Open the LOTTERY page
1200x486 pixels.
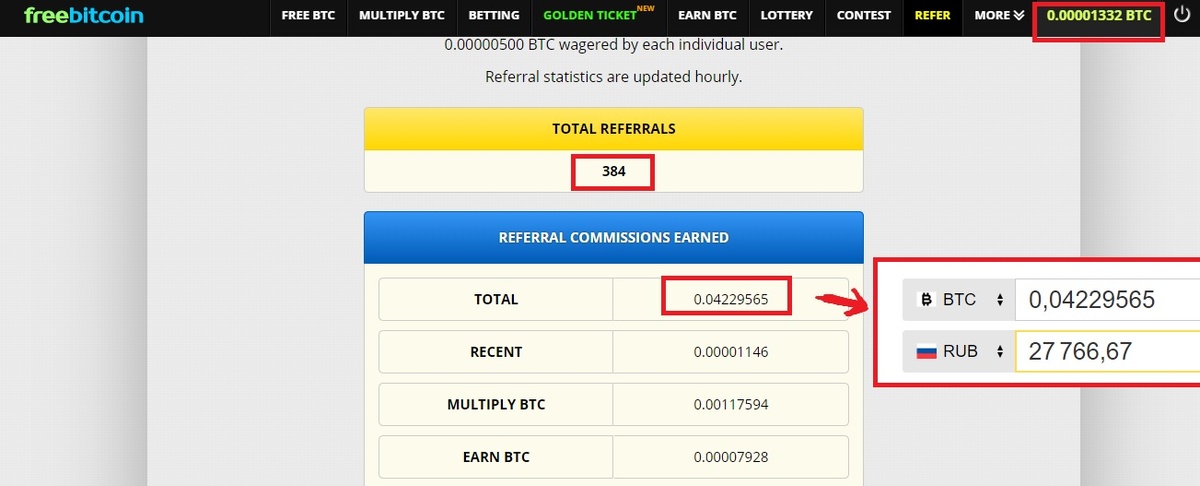(x=786, y=16)
